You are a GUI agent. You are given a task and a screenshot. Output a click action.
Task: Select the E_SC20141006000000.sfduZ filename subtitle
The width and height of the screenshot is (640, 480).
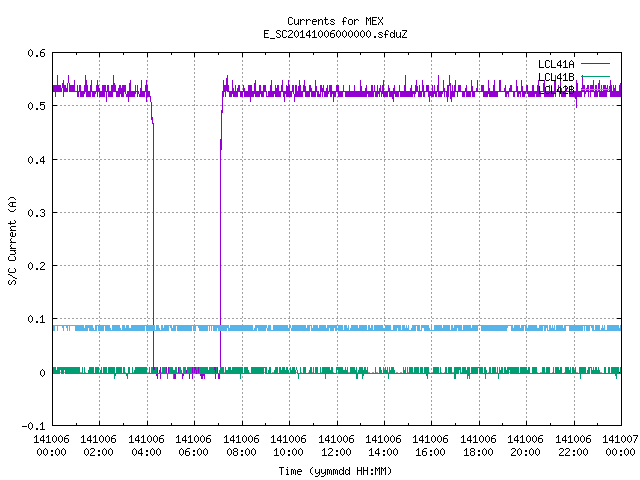click(x=335, y=34)
